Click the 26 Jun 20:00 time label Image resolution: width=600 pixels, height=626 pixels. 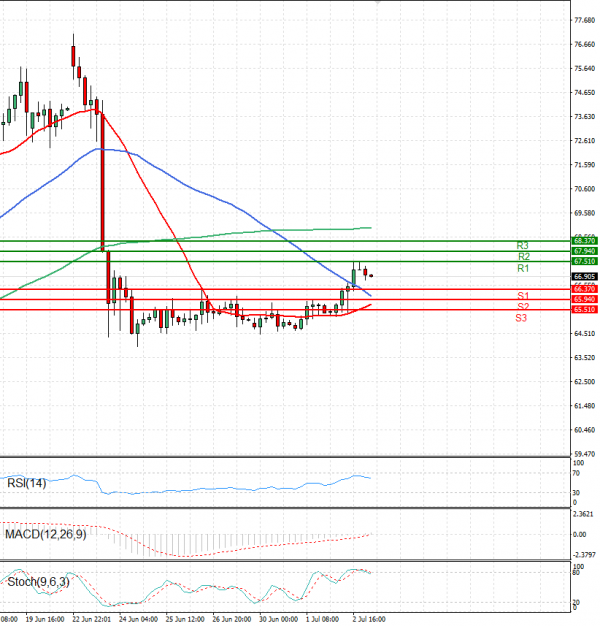pos(232,619)
